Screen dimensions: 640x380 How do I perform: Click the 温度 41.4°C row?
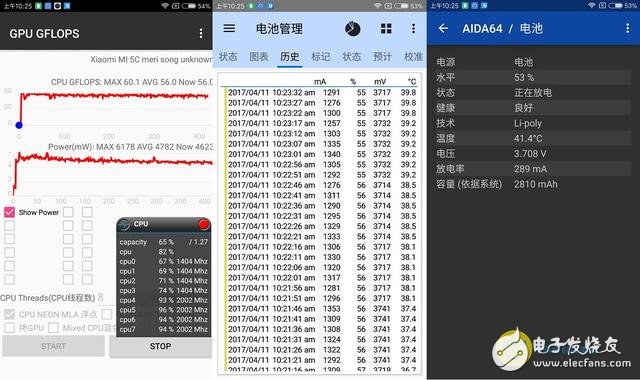(533, 138)
